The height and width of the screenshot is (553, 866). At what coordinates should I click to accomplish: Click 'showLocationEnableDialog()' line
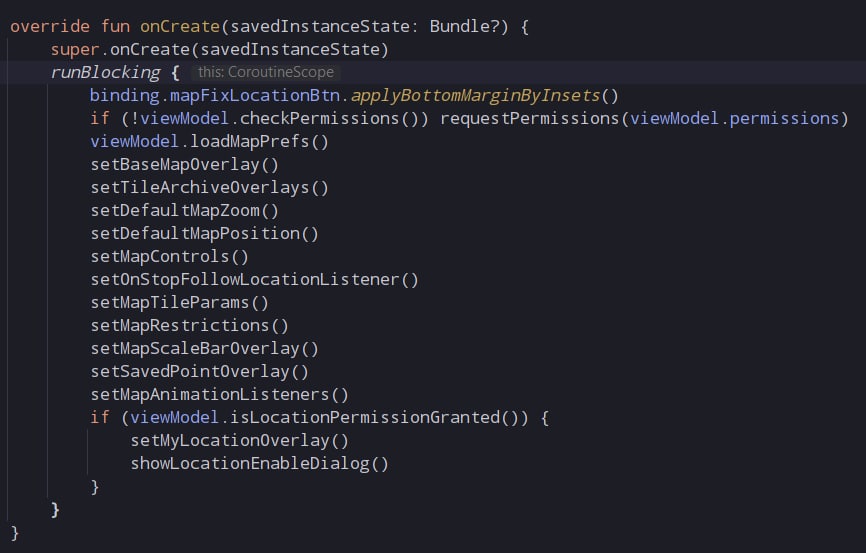click(259, 464)
